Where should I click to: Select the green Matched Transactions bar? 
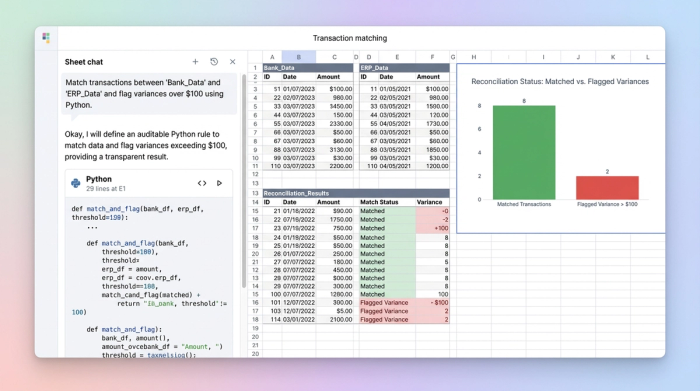coord(524,153)
